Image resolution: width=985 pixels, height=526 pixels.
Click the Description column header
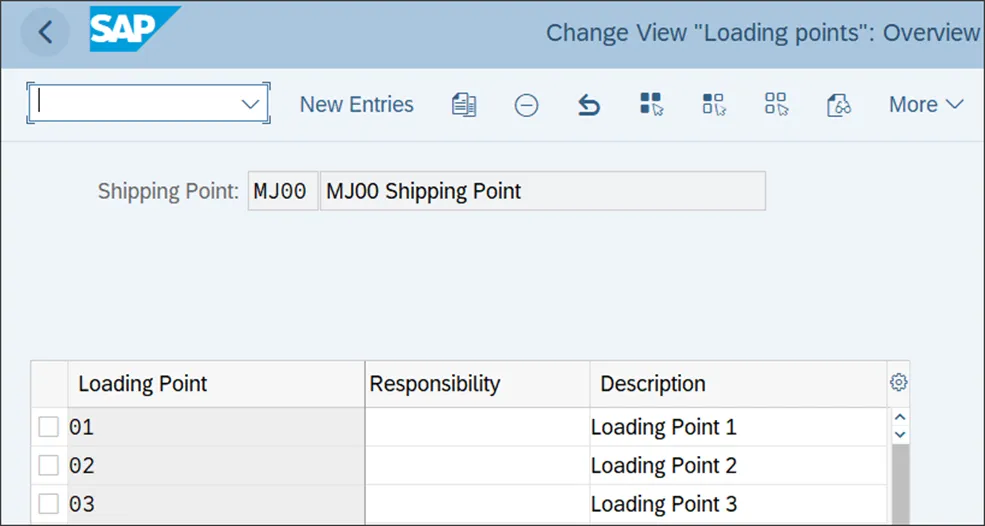coord(653,384)
